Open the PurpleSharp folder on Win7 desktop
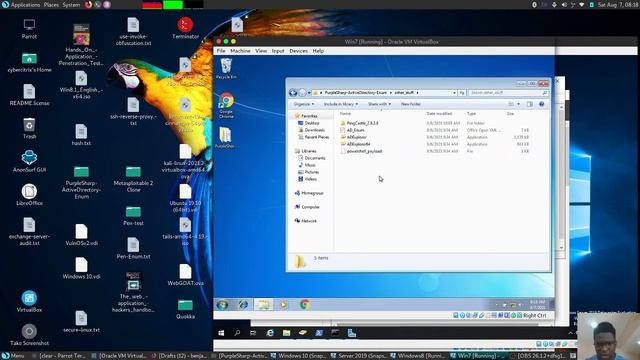The image size is (640, 360). [226, 138]
